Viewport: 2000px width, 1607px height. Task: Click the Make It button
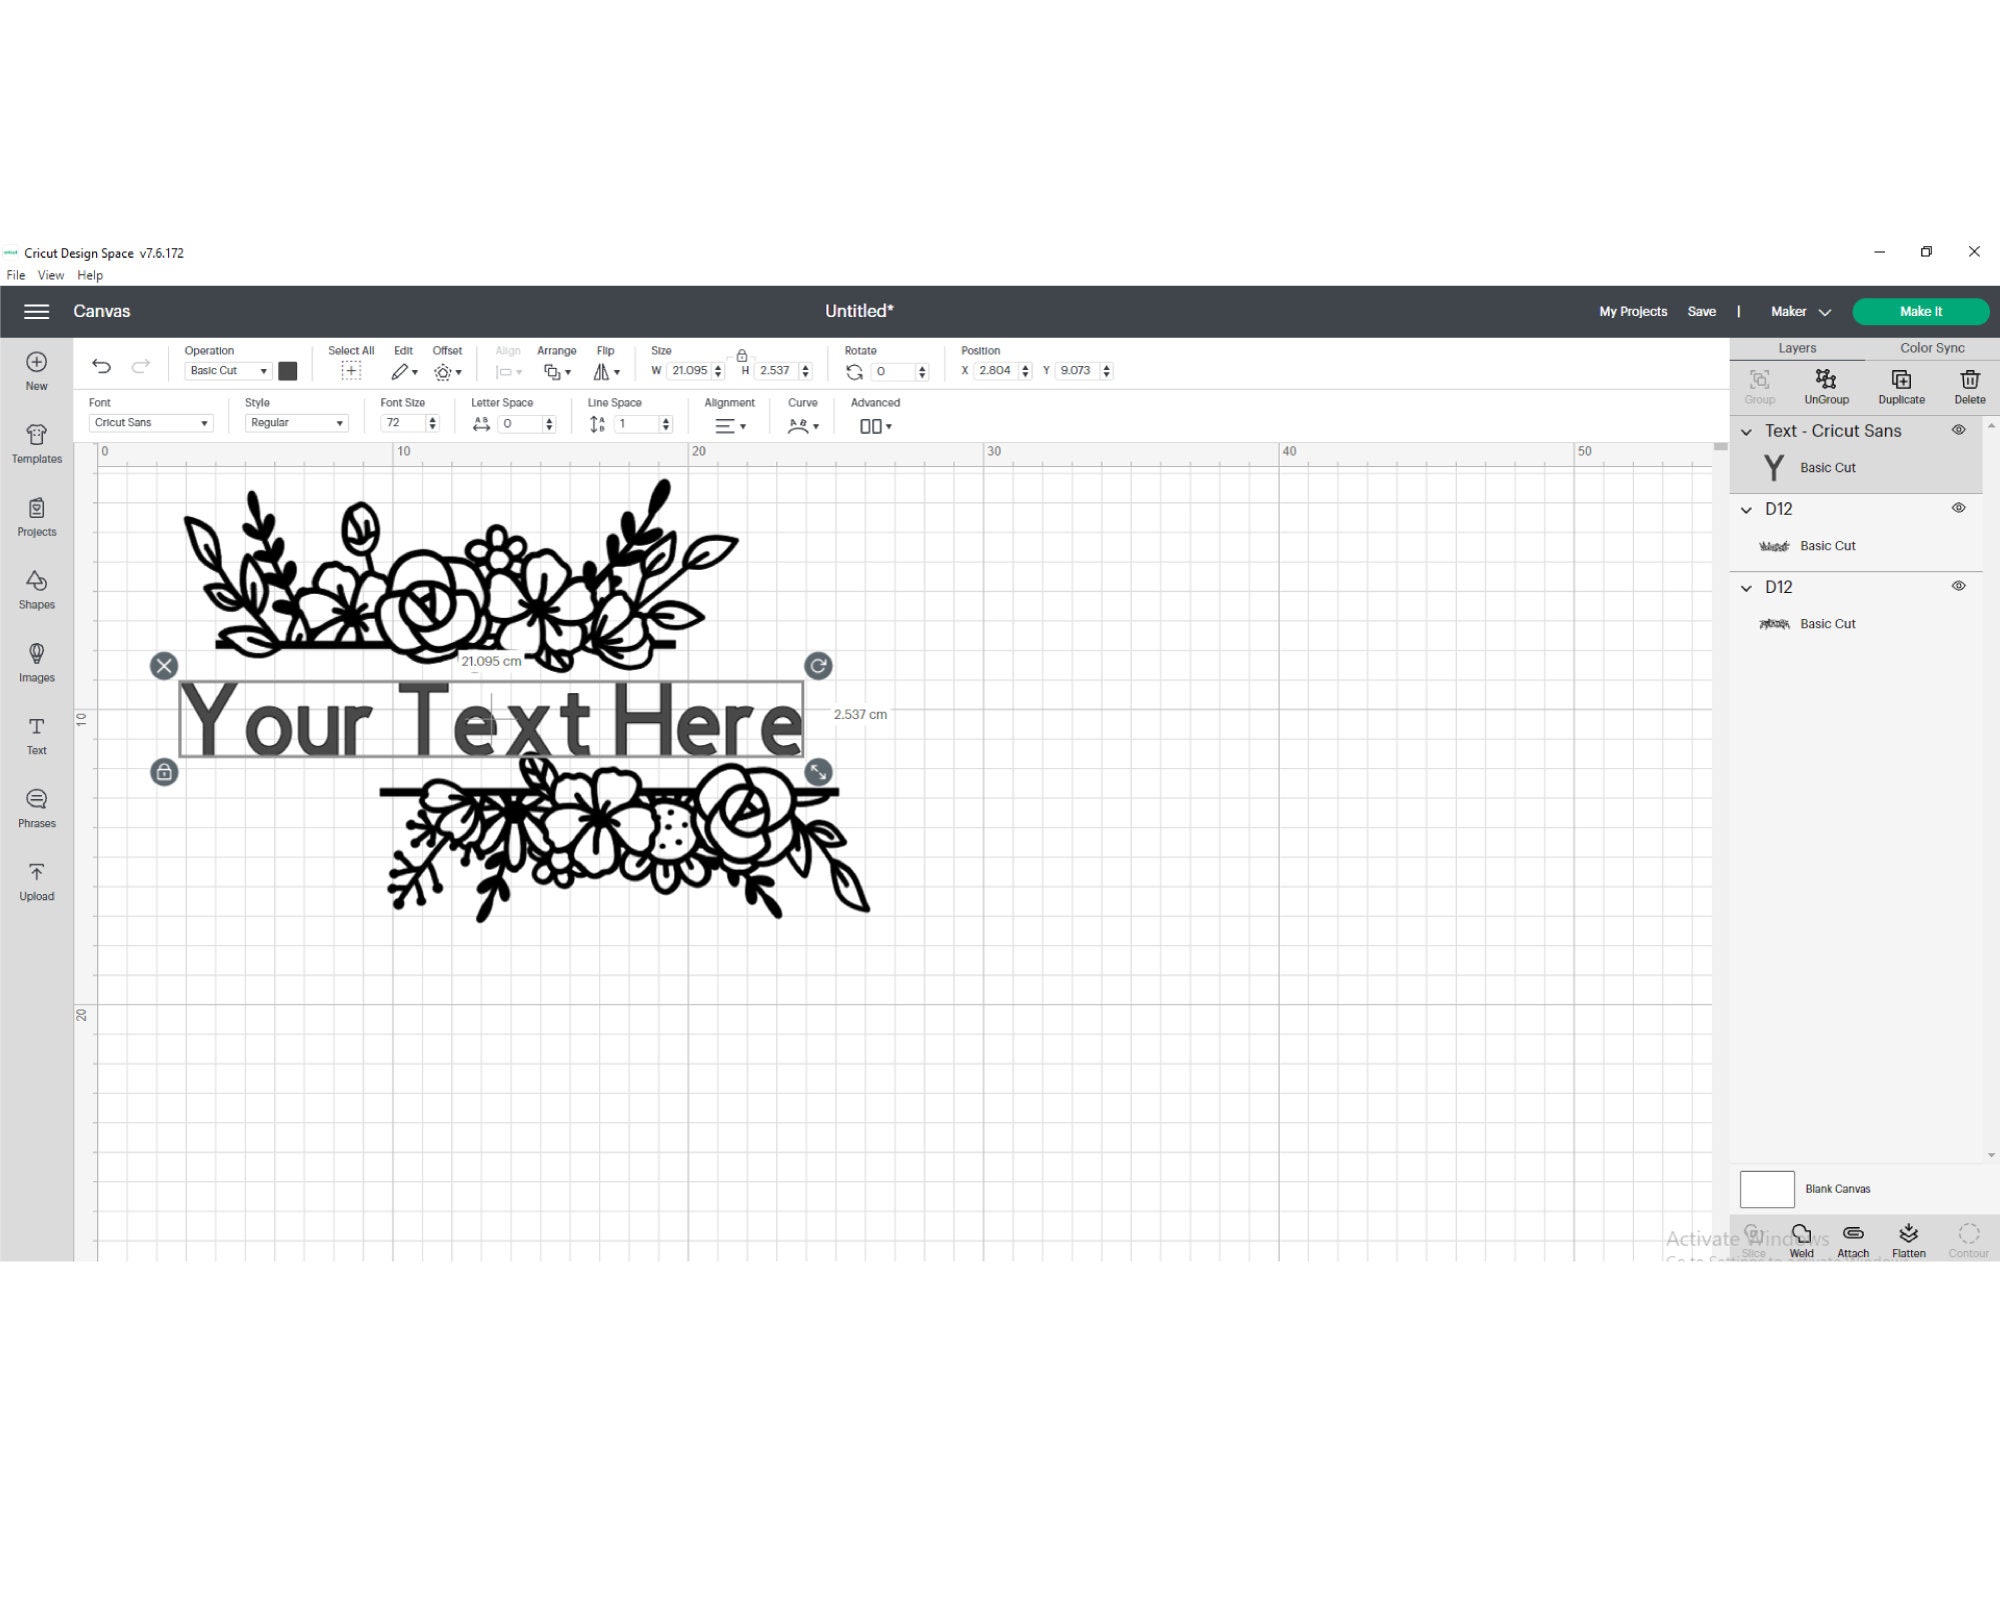click(1920, 311)
